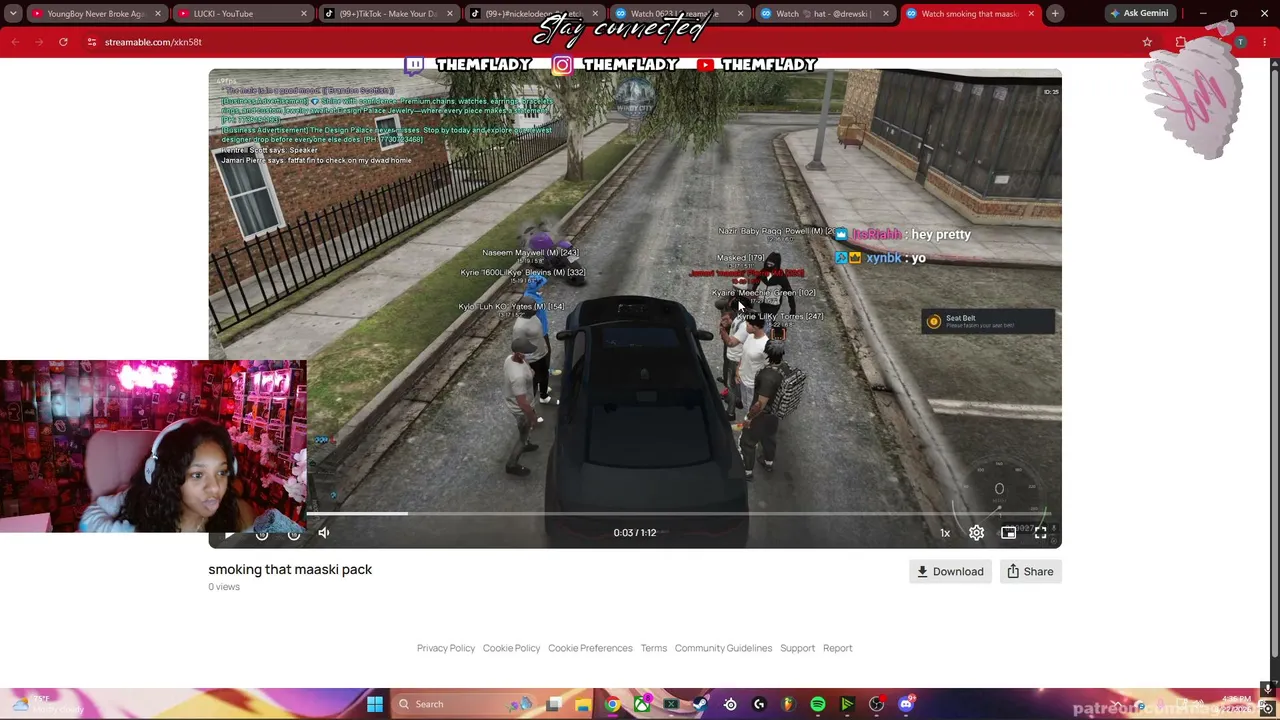This screenshot has height=720, width=1280.
Task: Switch to Watch hat @drewski tab
Action: (x=825, y=14)
